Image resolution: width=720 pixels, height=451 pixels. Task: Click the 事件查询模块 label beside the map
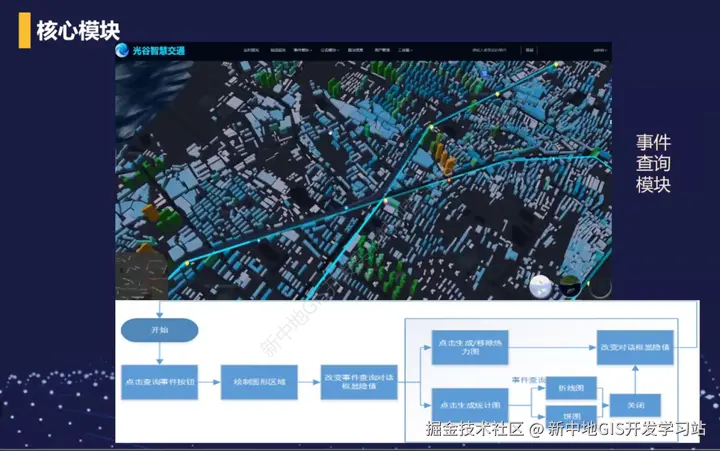point(653,163)
